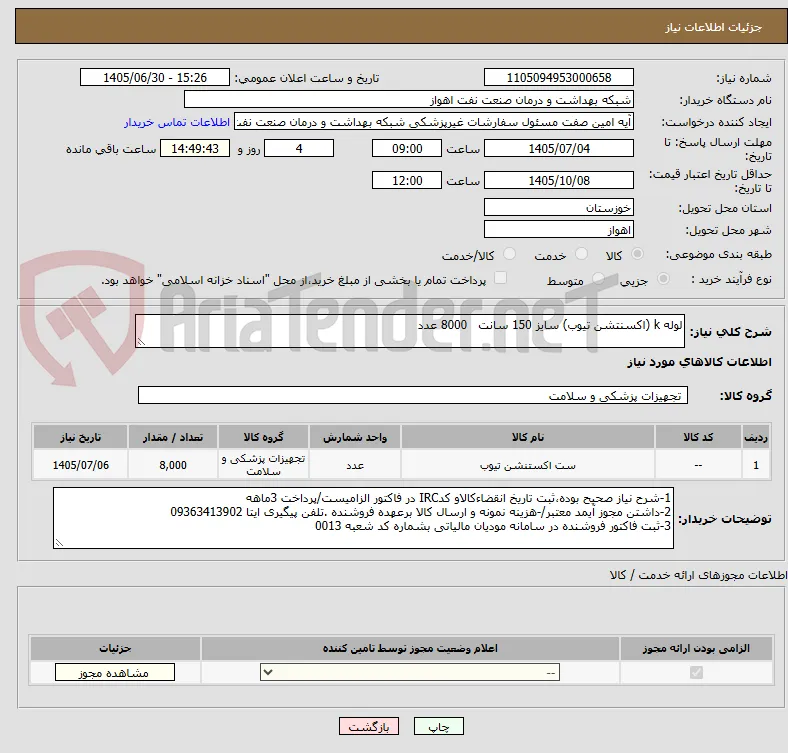Click the ردیف column header
The image size is (788, 753).
tap(756, 437)
